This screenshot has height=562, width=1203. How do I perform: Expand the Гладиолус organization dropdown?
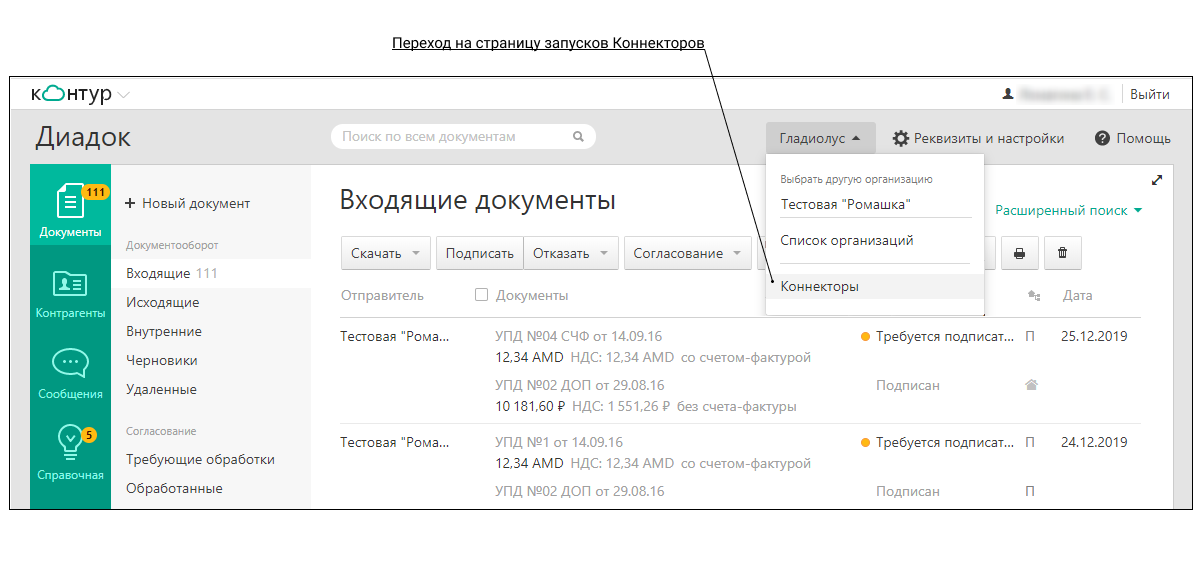click(x=820, y=138)
